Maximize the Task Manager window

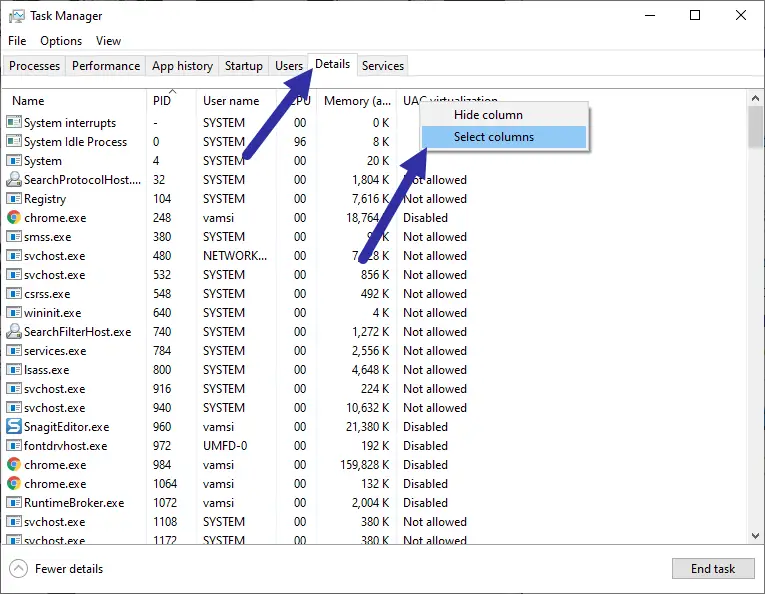click(695, 15)
